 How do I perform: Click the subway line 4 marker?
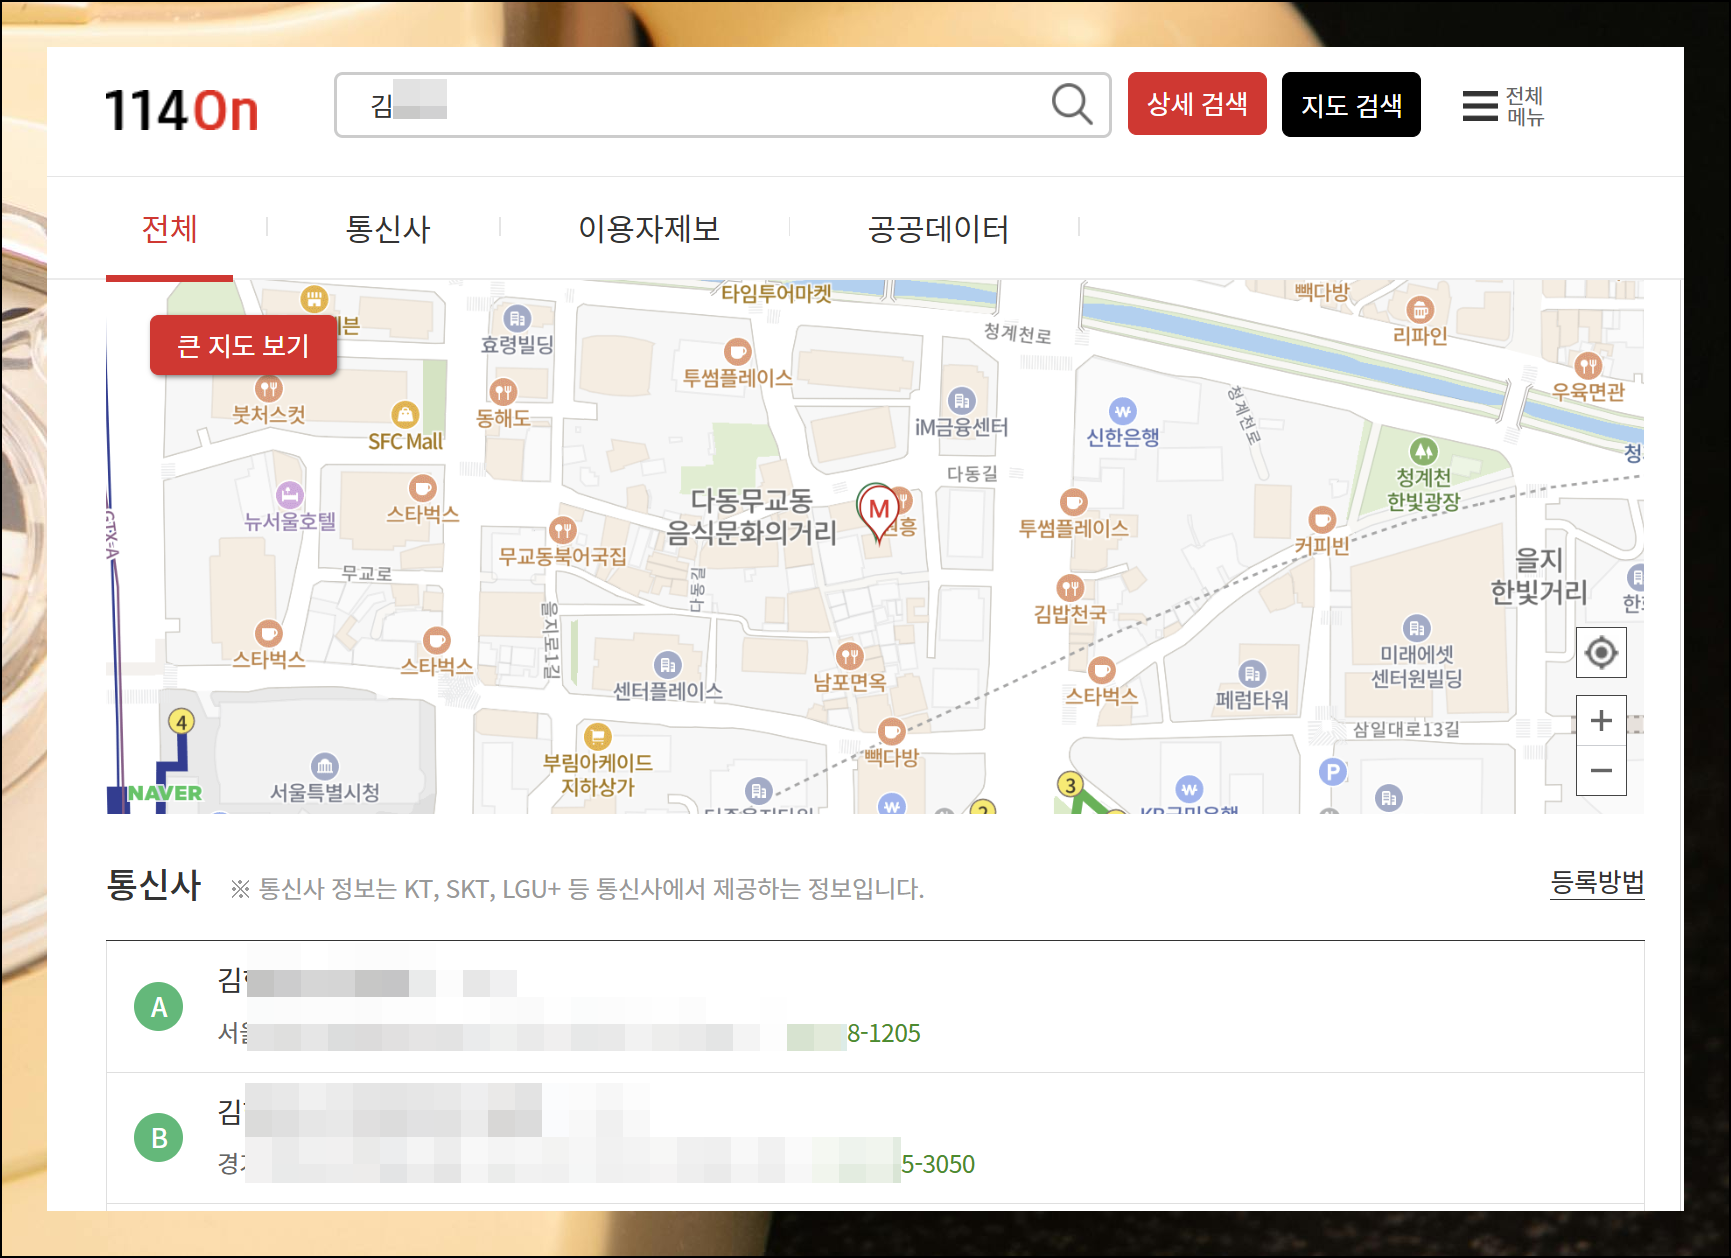181,721
